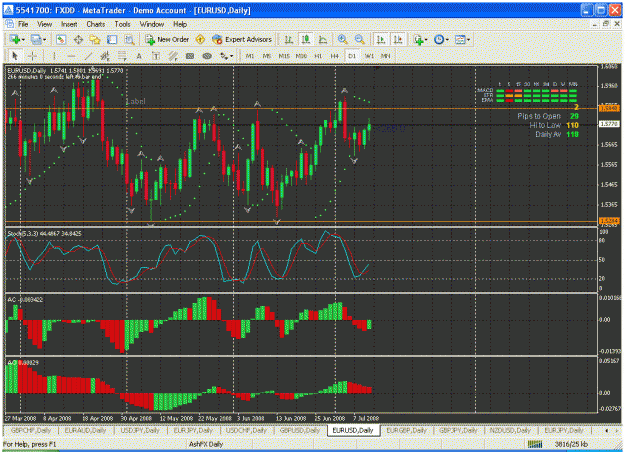Select the D1 daily timeframe
Viewport: 625px width, 452px height.
coord(352,56)
